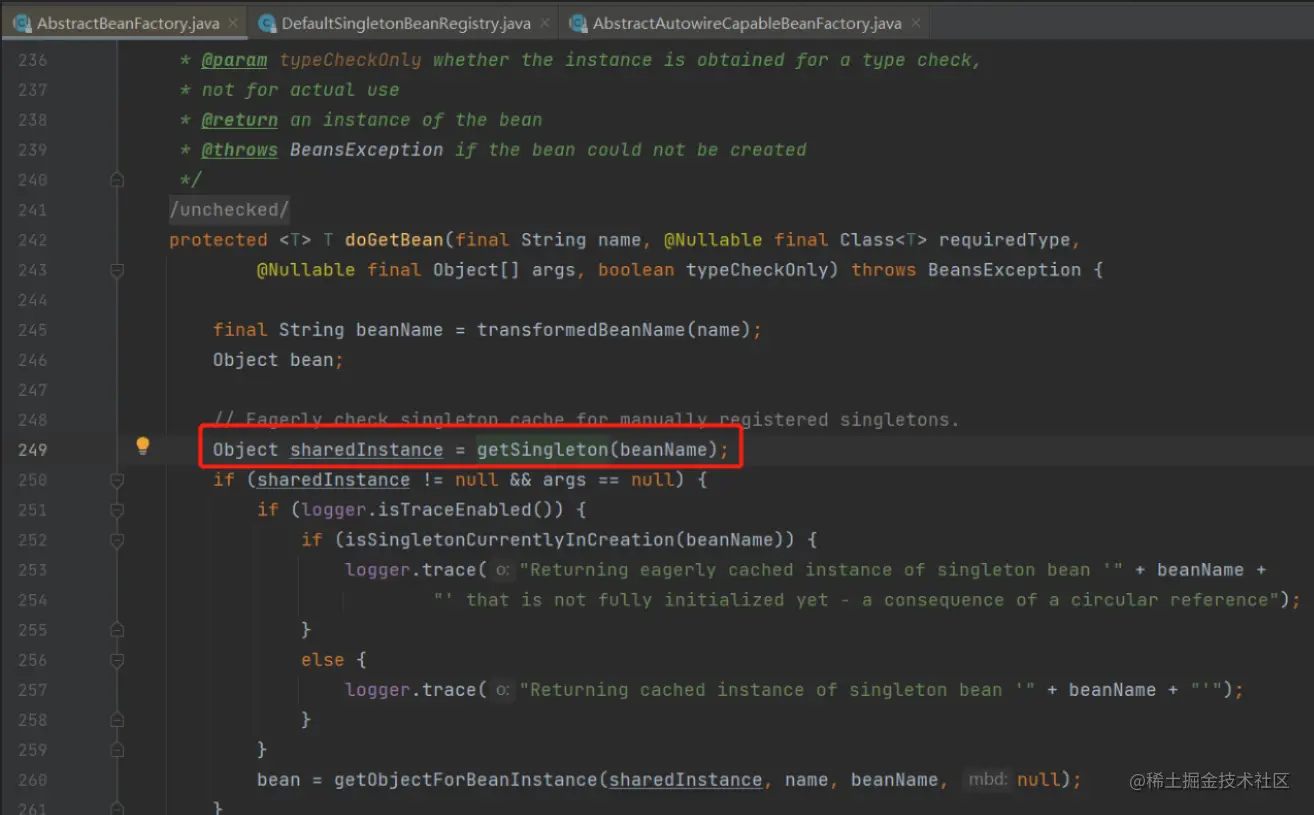Viewport: 1314px width, 815px height.
Task: Click the fold marker at line 258
Action: tap(117, 720)
